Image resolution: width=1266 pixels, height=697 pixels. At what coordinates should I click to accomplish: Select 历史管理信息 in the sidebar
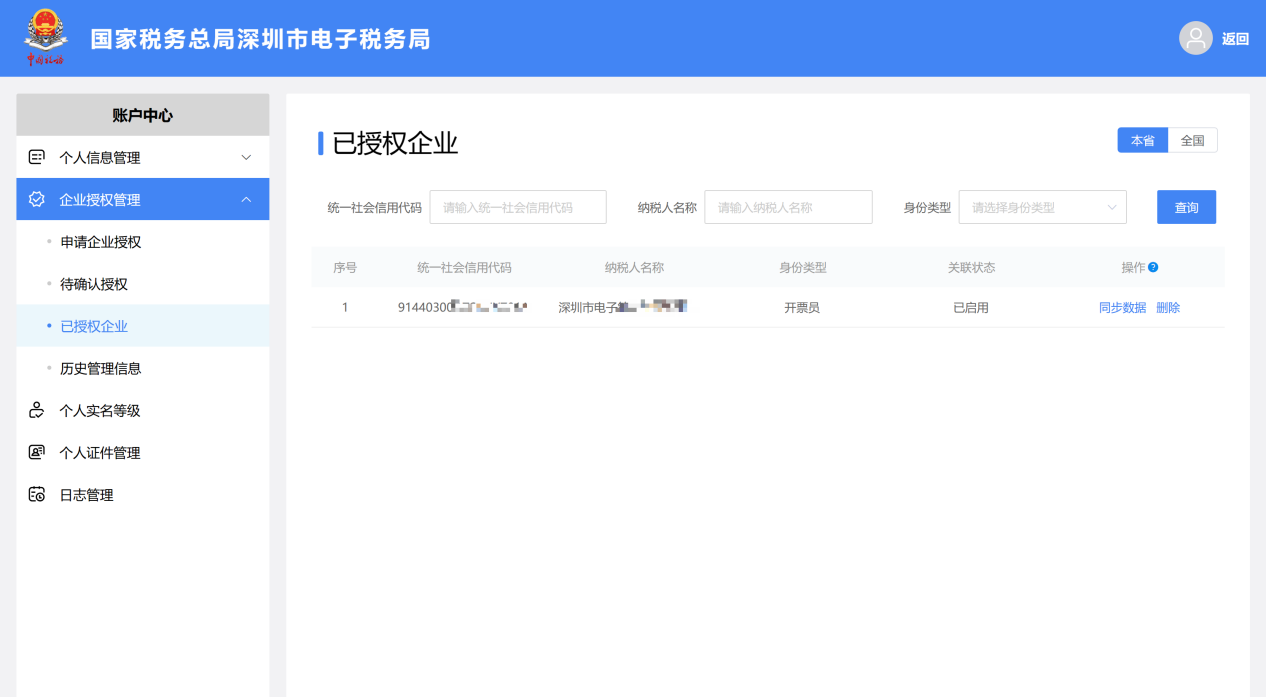pos(101,368)
